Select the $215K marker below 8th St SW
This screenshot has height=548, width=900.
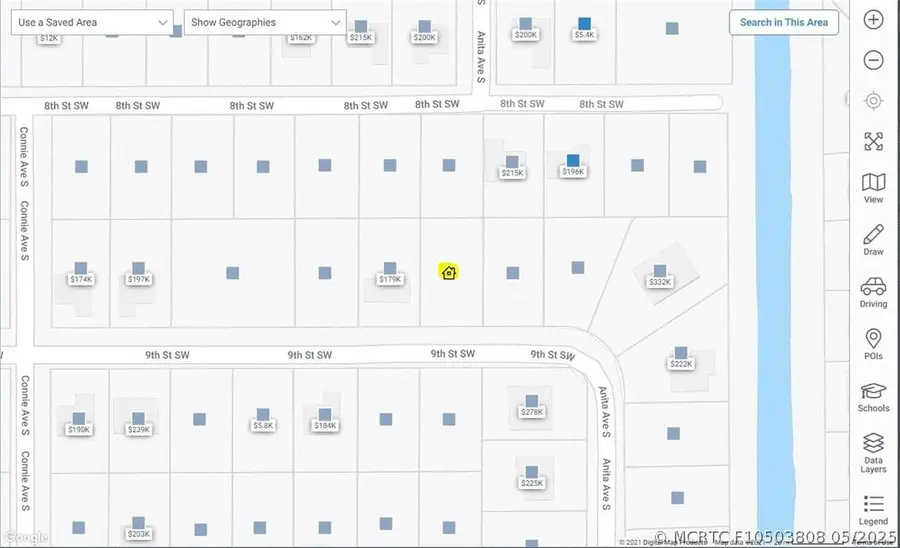pos(512,167)
